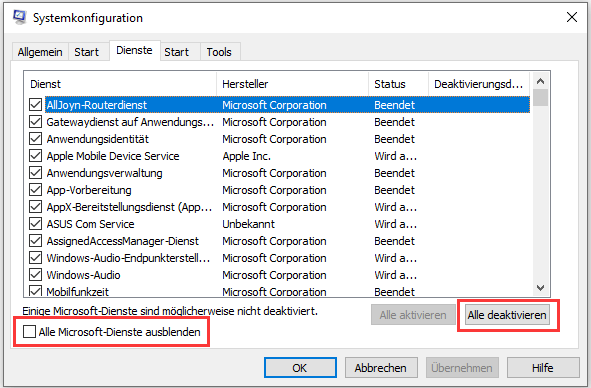Viewport: 591px width, 388px height.
Task: Click Wird a... status of ASUS Com Service
Action: pos(395,224)
